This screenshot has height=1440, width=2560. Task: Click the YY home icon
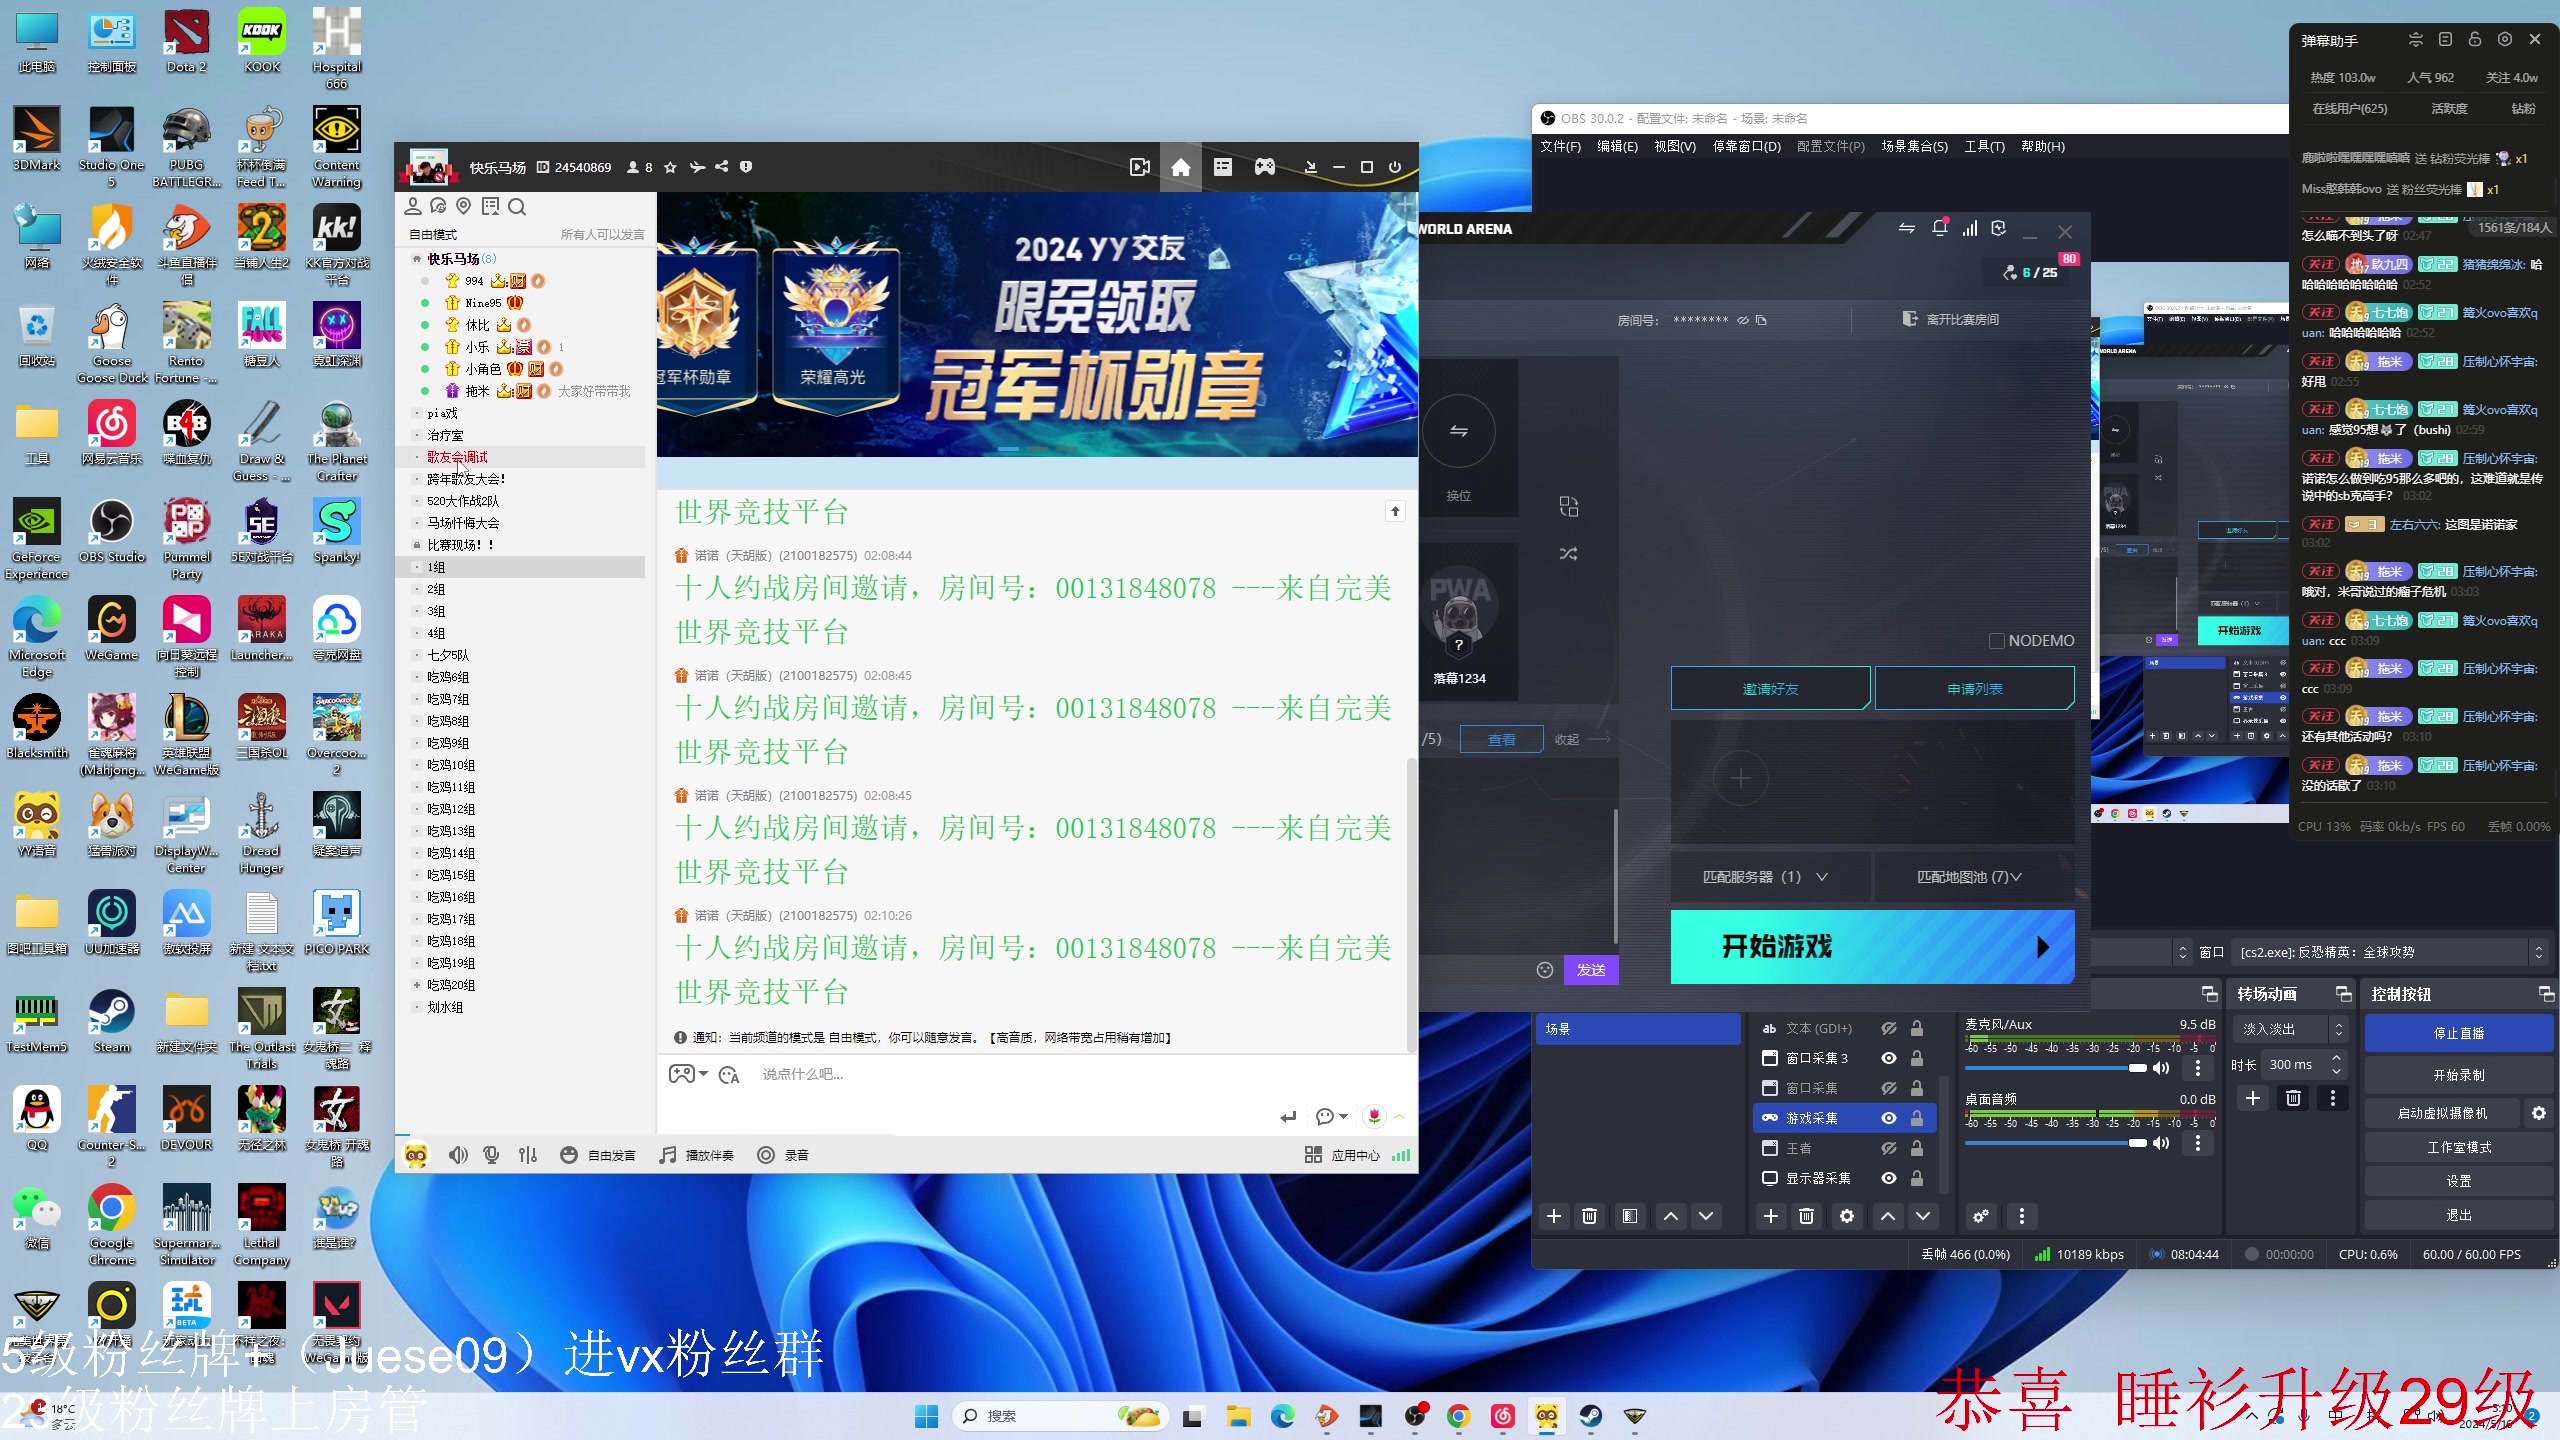1181,167
